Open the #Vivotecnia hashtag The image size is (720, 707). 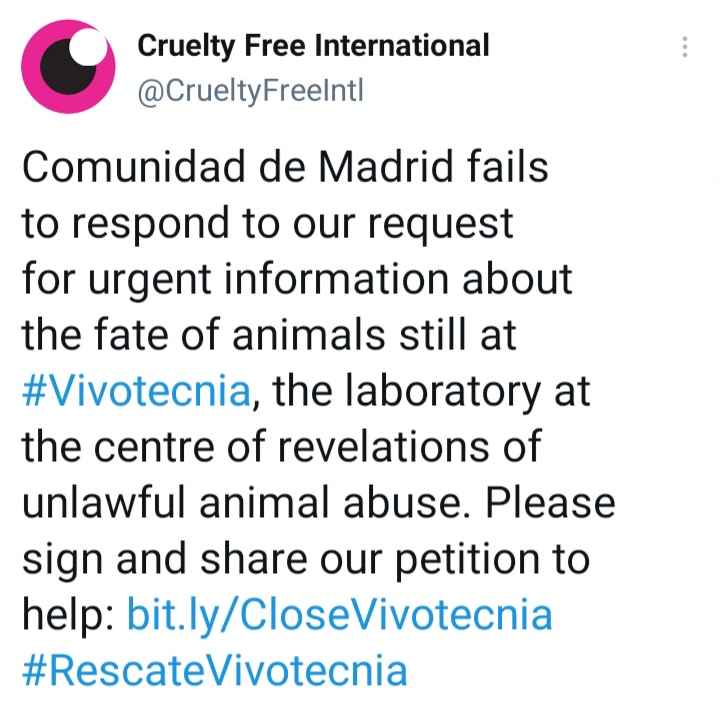click(136, 391)
